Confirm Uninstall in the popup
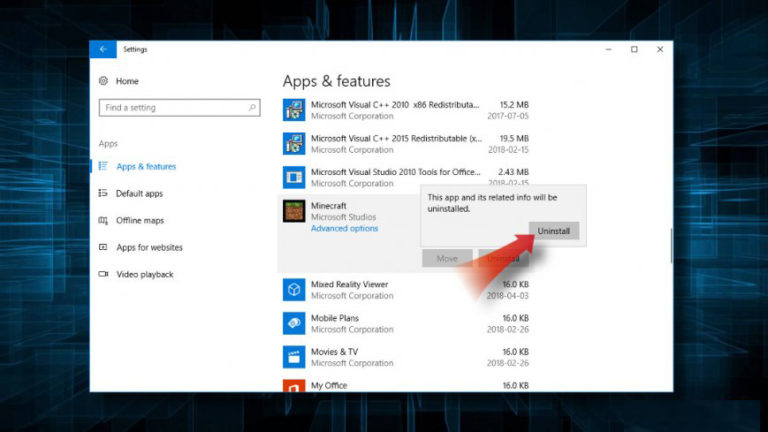Screen dimensions: 768x432 pyautogui.click(x=553, y=231)
